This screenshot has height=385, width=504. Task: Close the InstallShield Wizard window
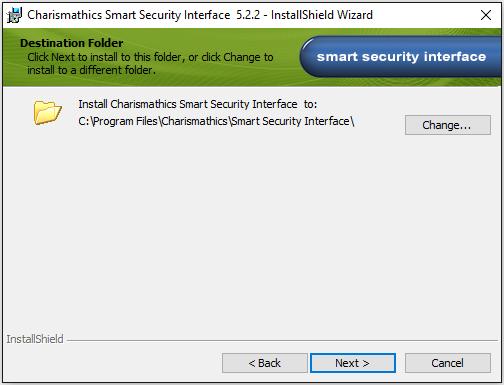[486, 15]
